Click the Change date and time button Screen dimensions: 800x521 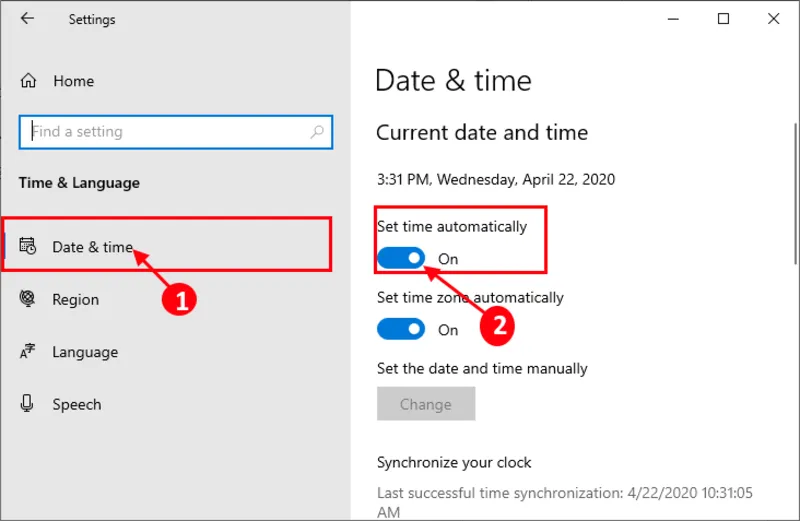click(x=426, y=404)
